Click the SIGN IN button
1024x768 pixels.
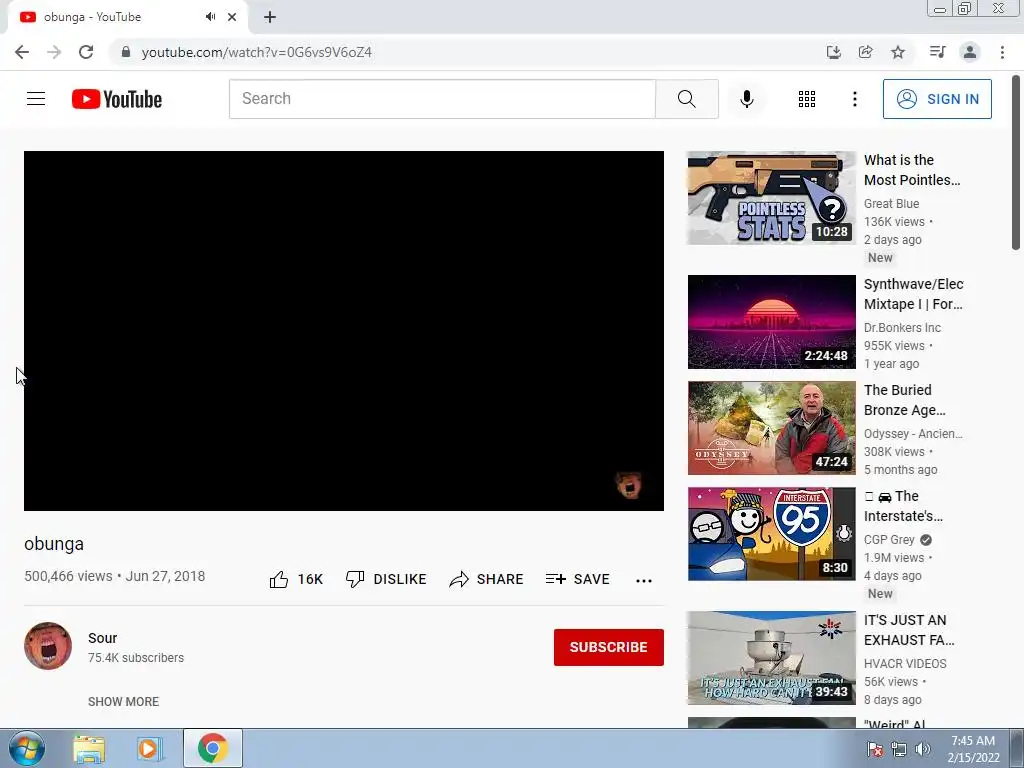click(937, 99)
